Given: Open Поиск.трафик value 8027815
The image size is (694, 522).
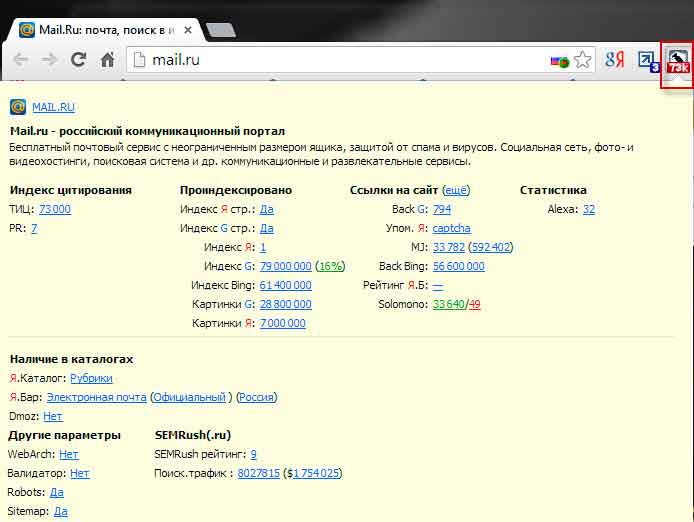Looking at the screenshot, I should tap(258, 473).
